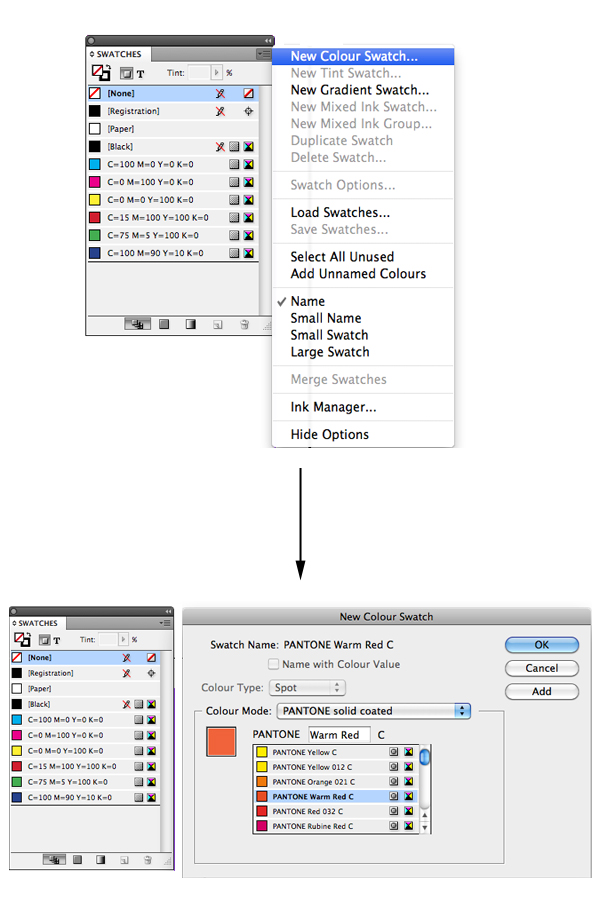Click new swatch icon in lower panel
This screenshot has height=917, width=600.
click(124, 860)
